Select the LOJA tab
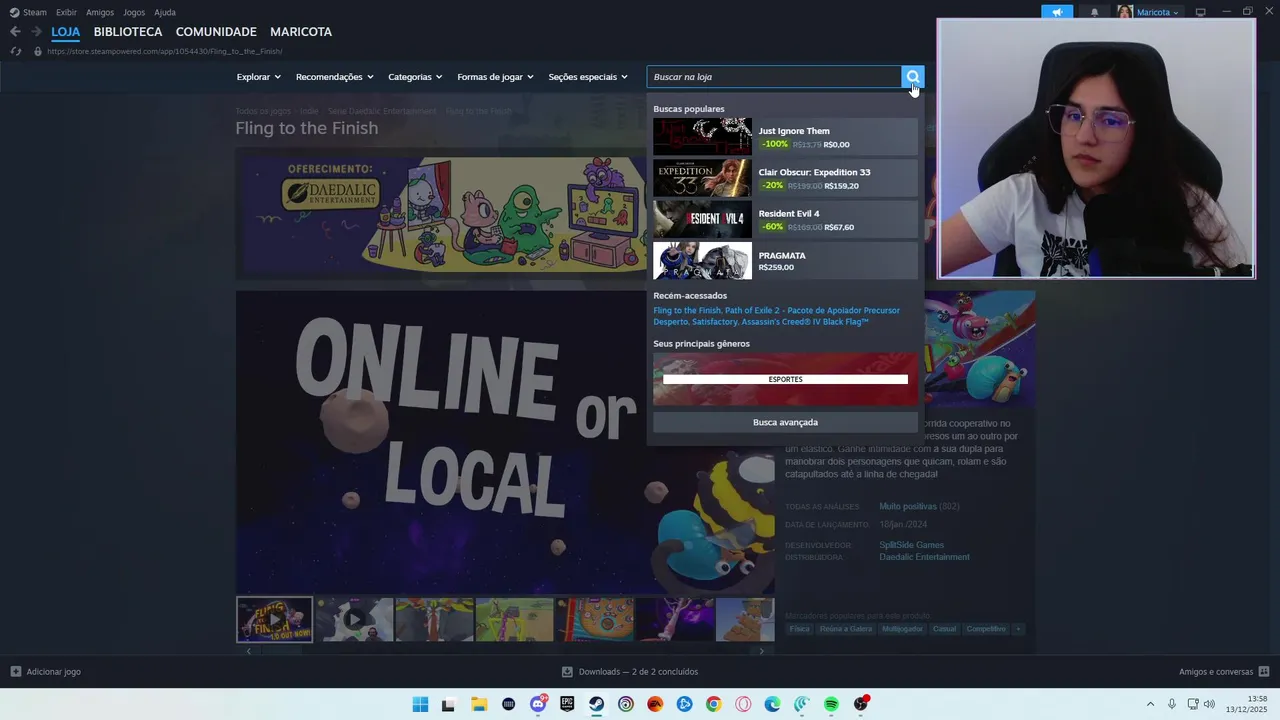 [x=65, y=32]
